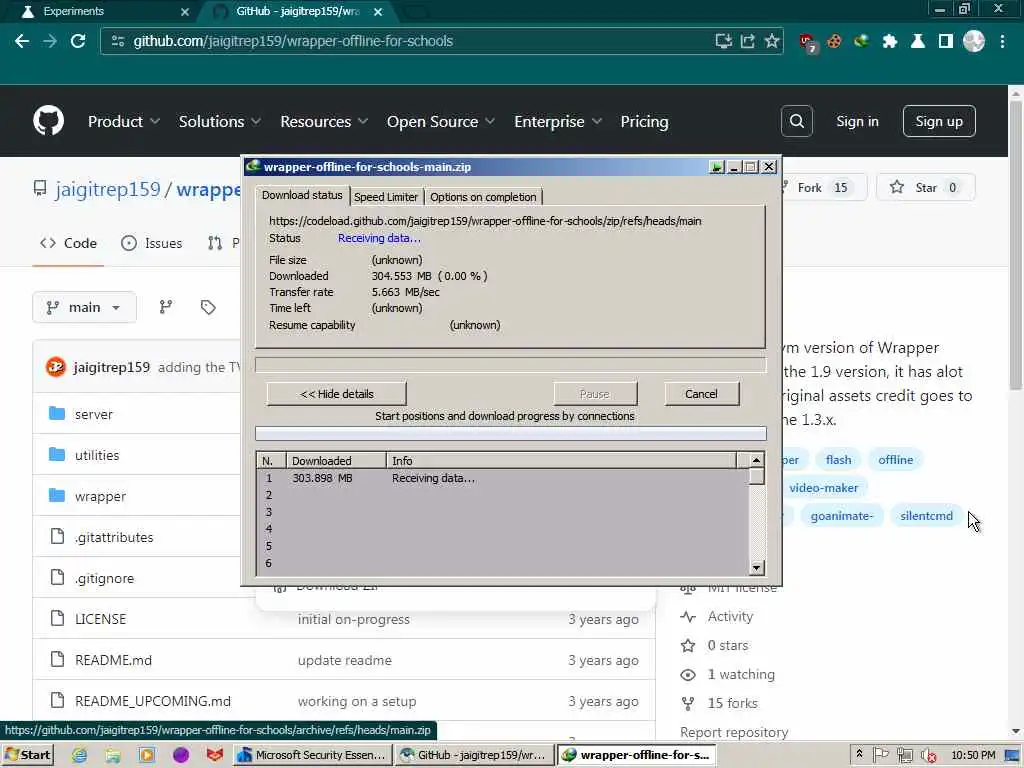Open the utilities folder
The image size is (1024, 768).
[x=97, y=455]
